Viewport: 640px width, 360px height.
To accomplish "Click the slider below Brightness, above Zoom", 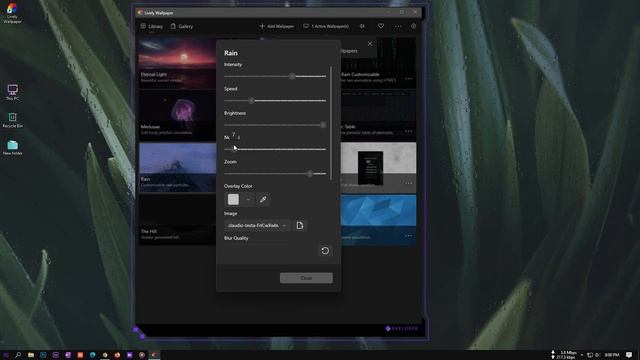I will 275,149.
